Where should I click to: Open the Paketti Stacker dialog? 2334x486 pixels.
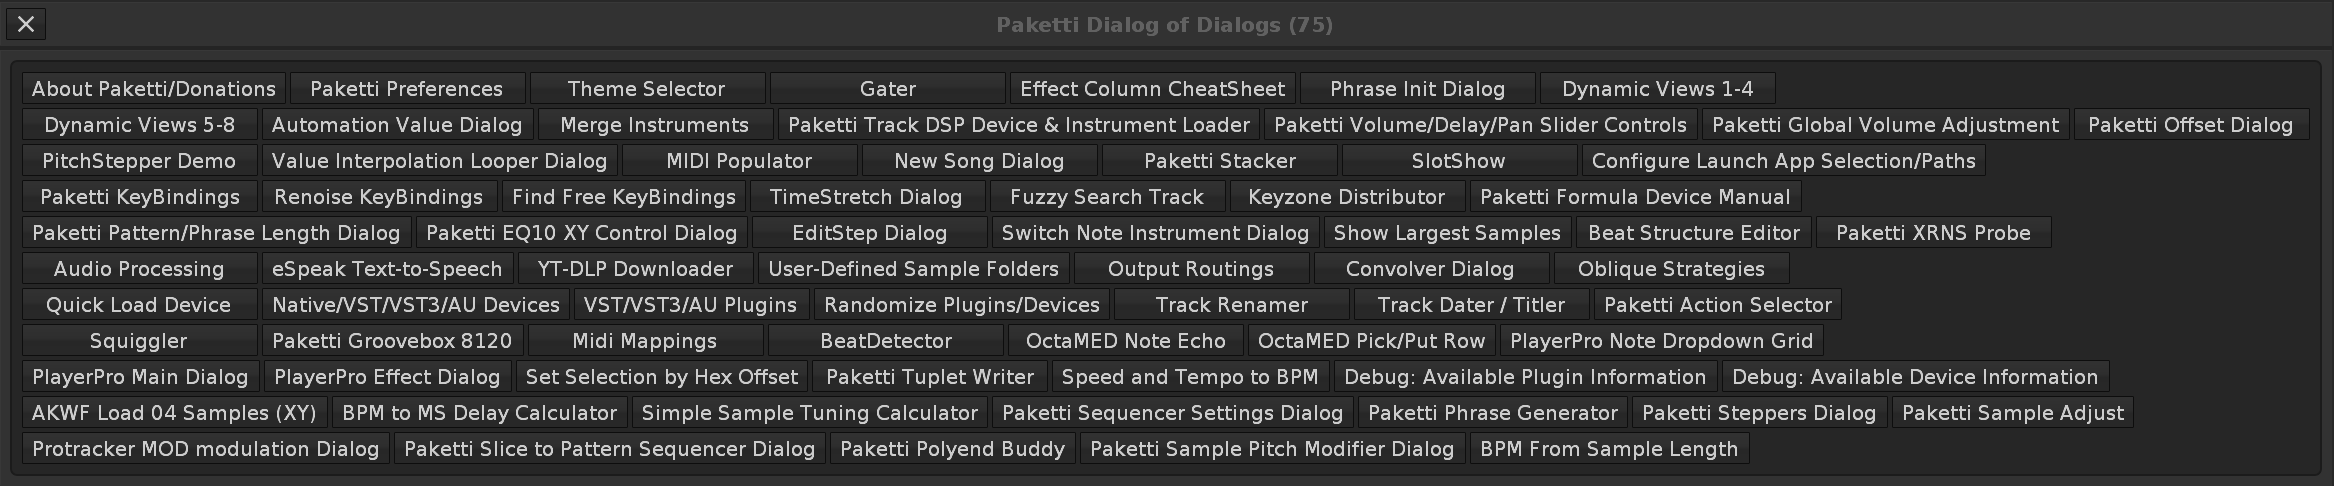[x=1219, y=161]
